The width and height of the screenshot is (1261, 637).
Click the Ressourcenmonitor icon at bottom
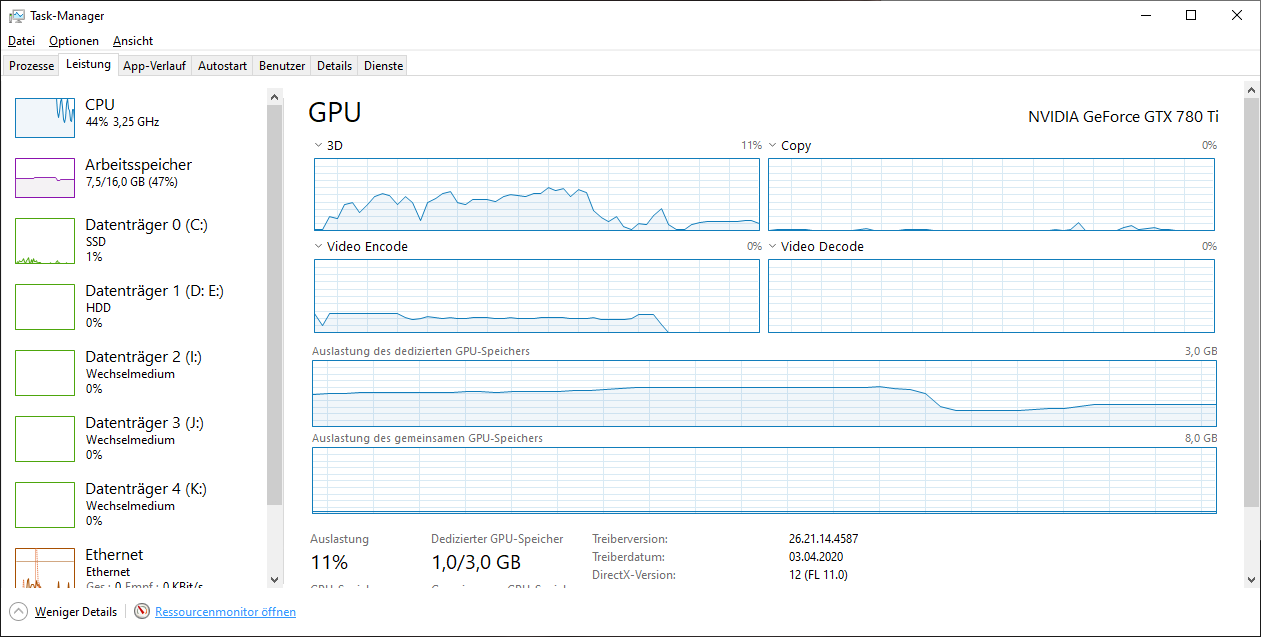(x=142, y=612)
